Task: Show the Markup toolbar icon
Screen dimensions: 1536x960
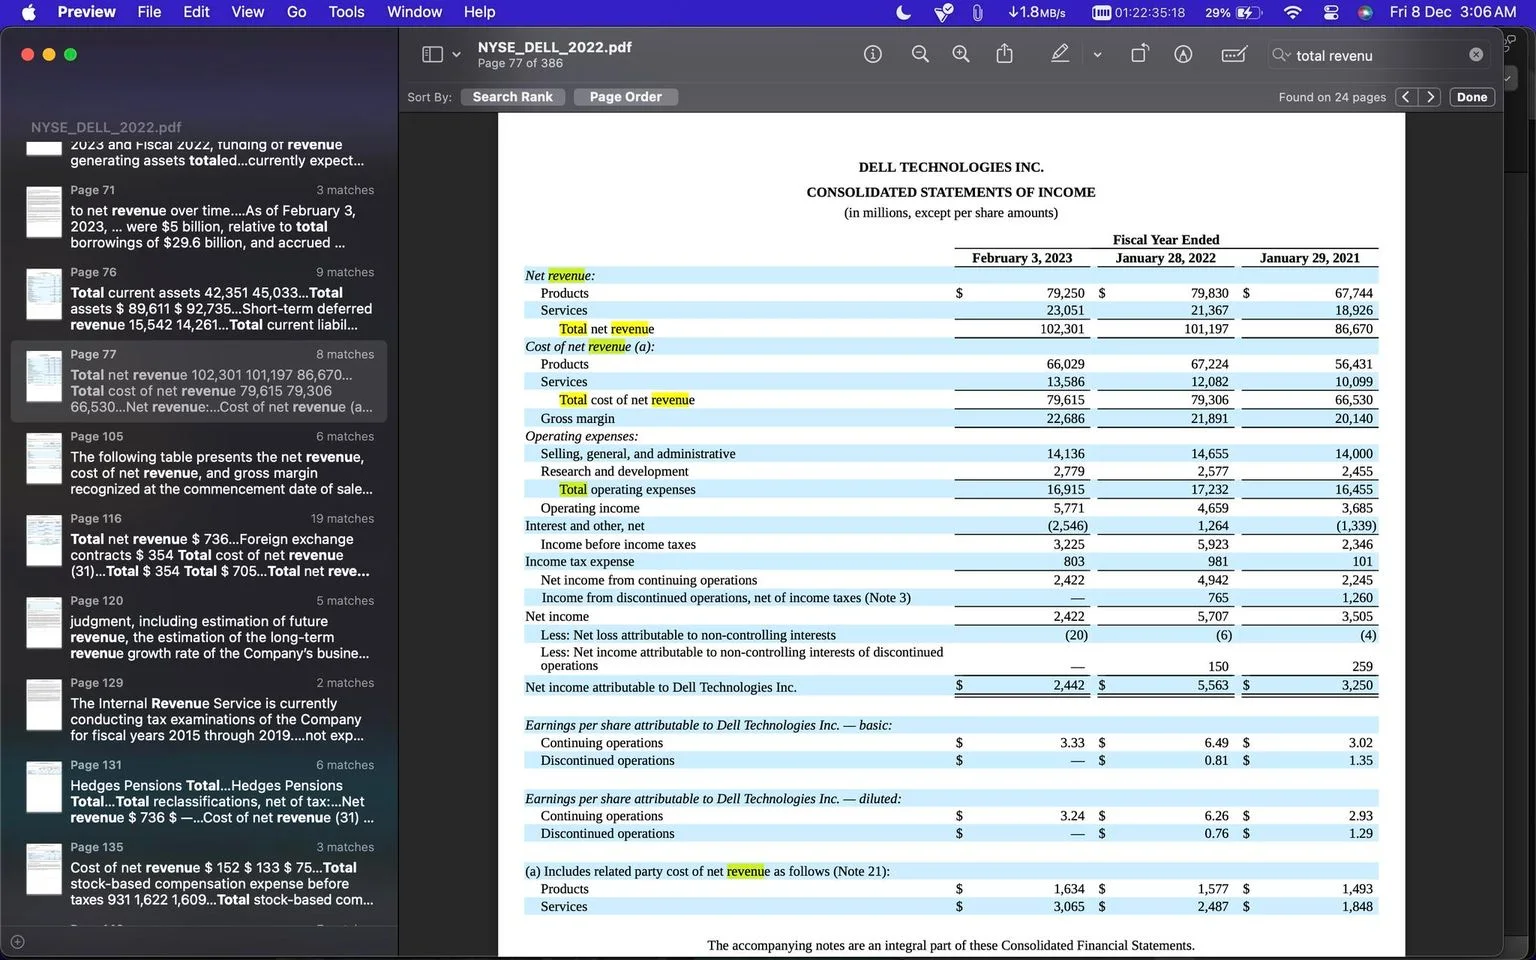Action: pos(1183,54)
